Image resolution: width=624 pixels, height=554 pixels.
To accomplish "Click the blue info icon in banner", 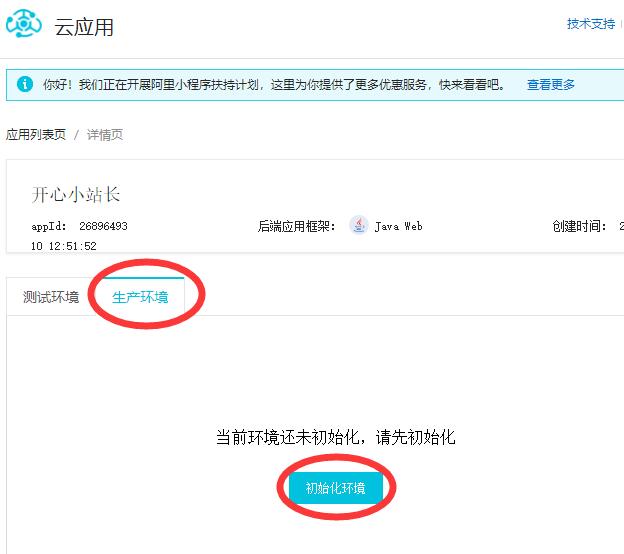I will click(25, 84).
